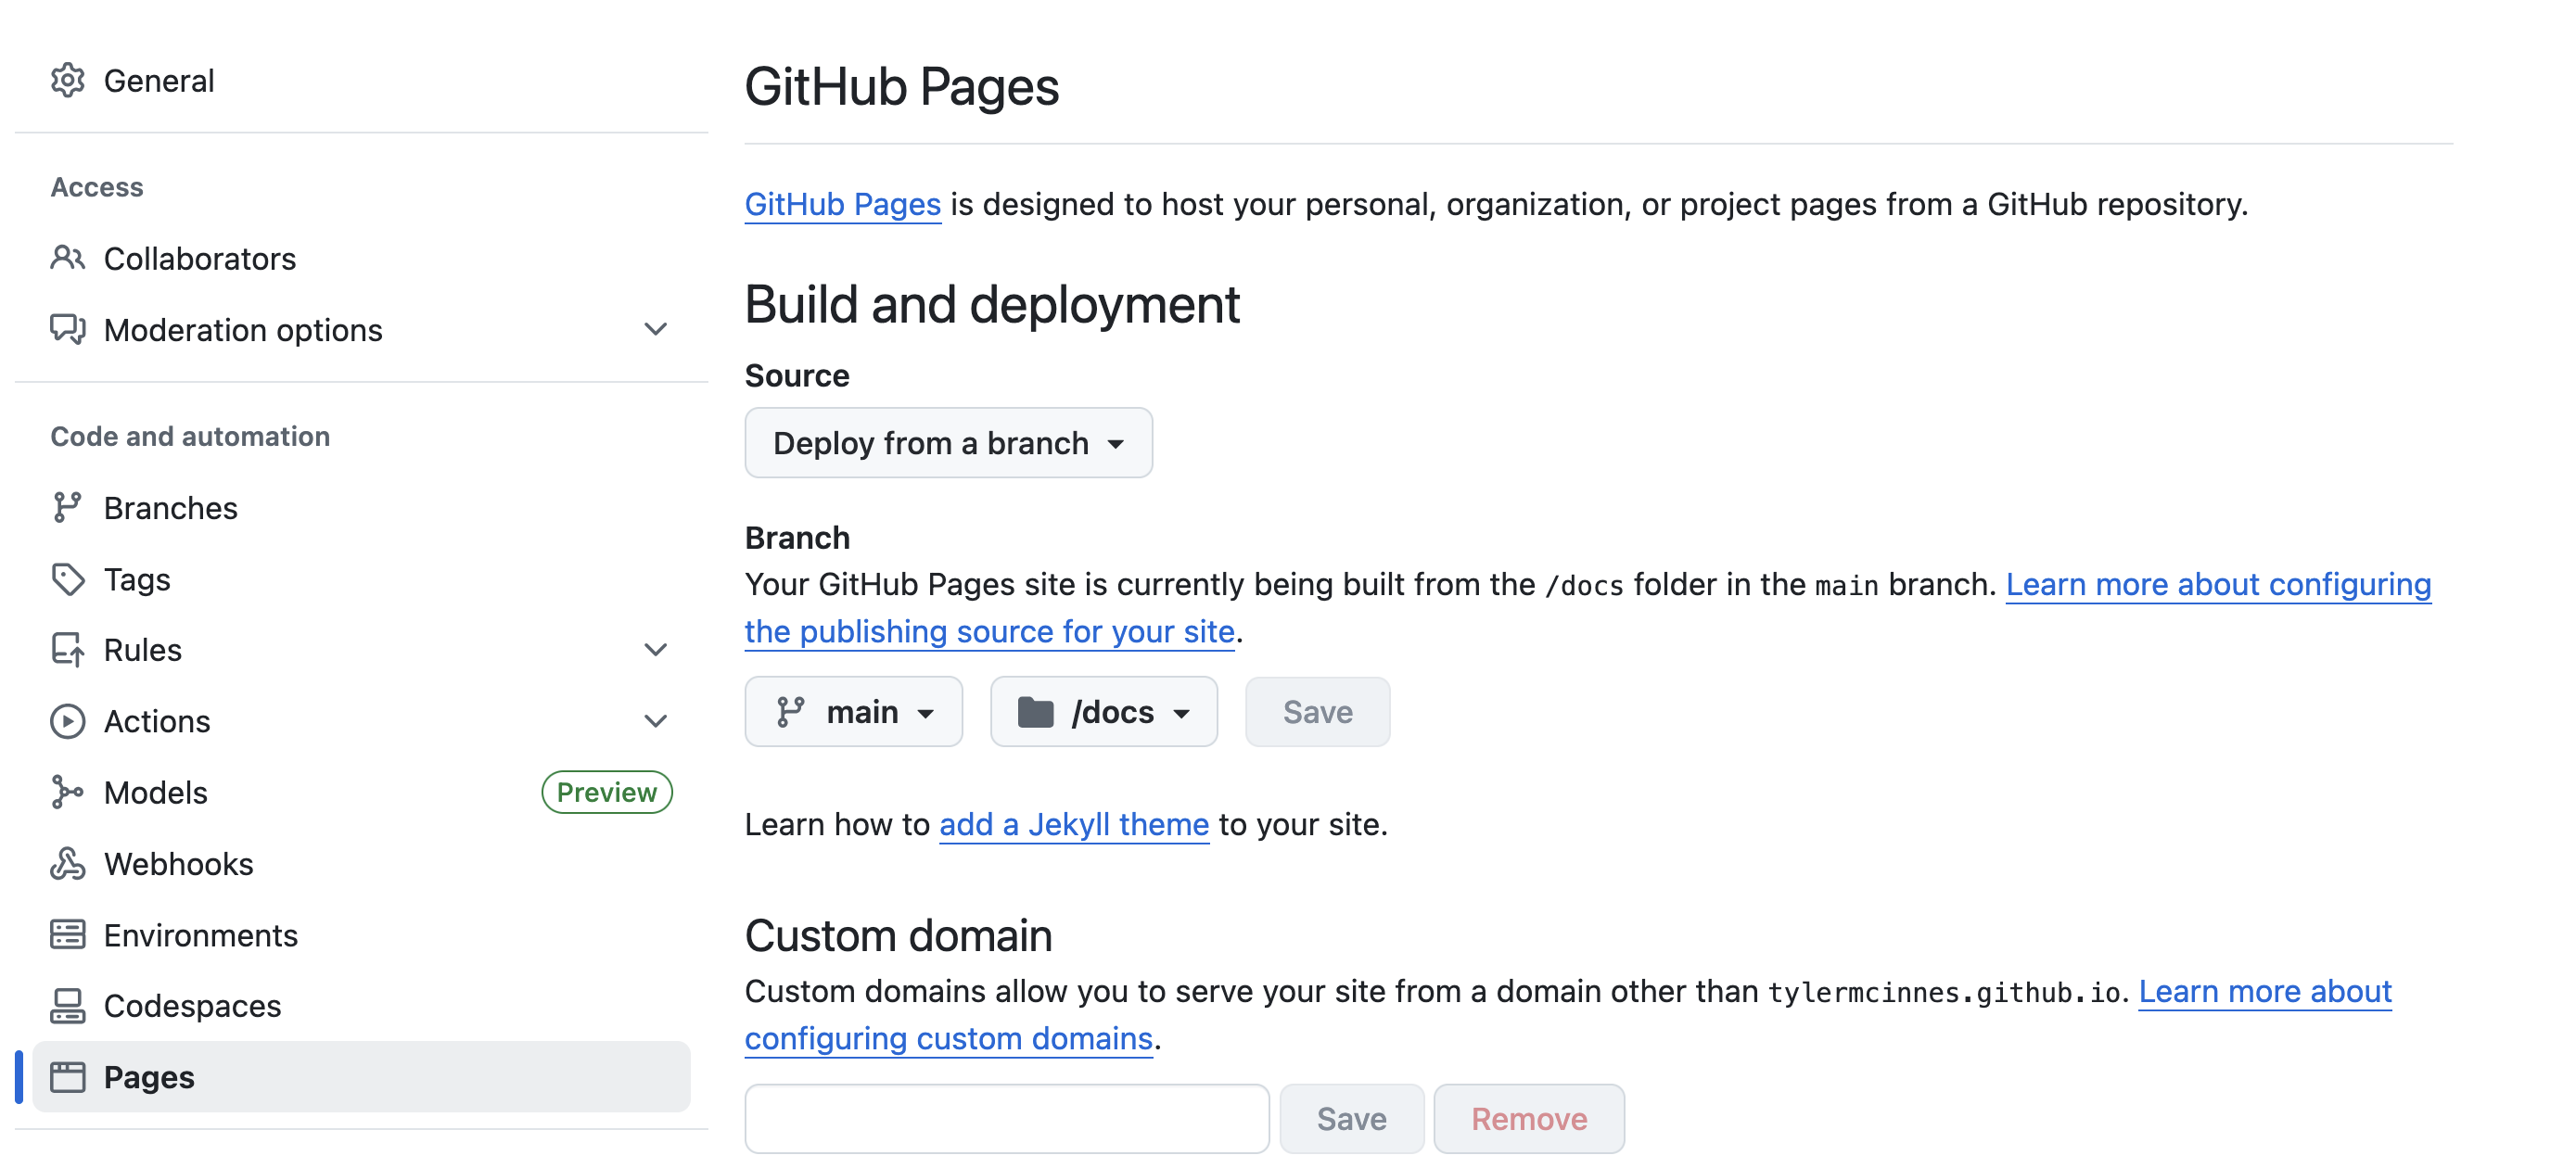Expand the Actions section chevron
Viewport: 2576px width, 1168px height.
coord(656,721)
